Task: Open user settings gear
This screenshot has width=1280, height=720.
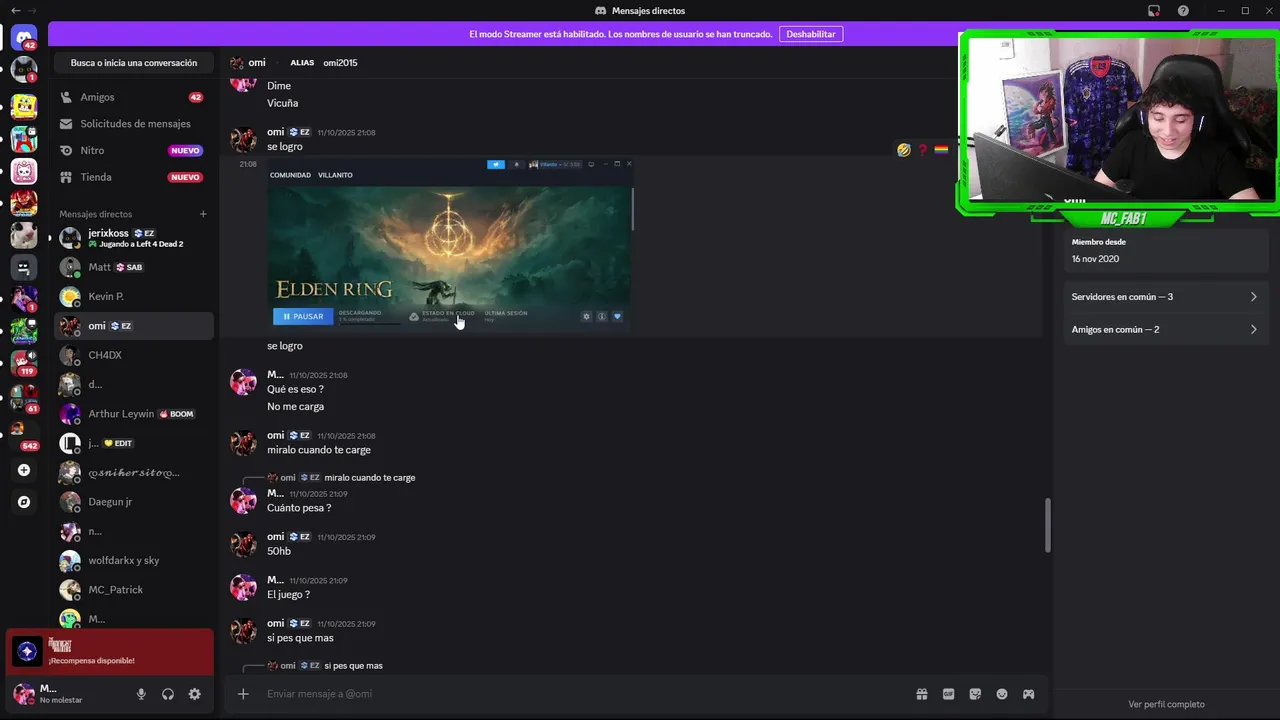Action: (195, 694)
